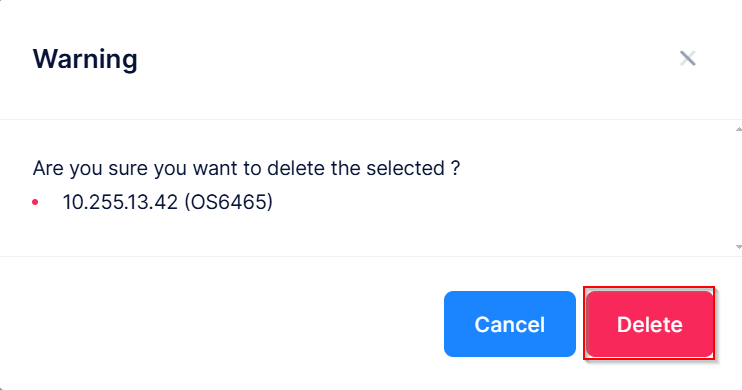The image size is (742, 390).
Task: Click the blue Cancel button
Action: tap(510, 324)
